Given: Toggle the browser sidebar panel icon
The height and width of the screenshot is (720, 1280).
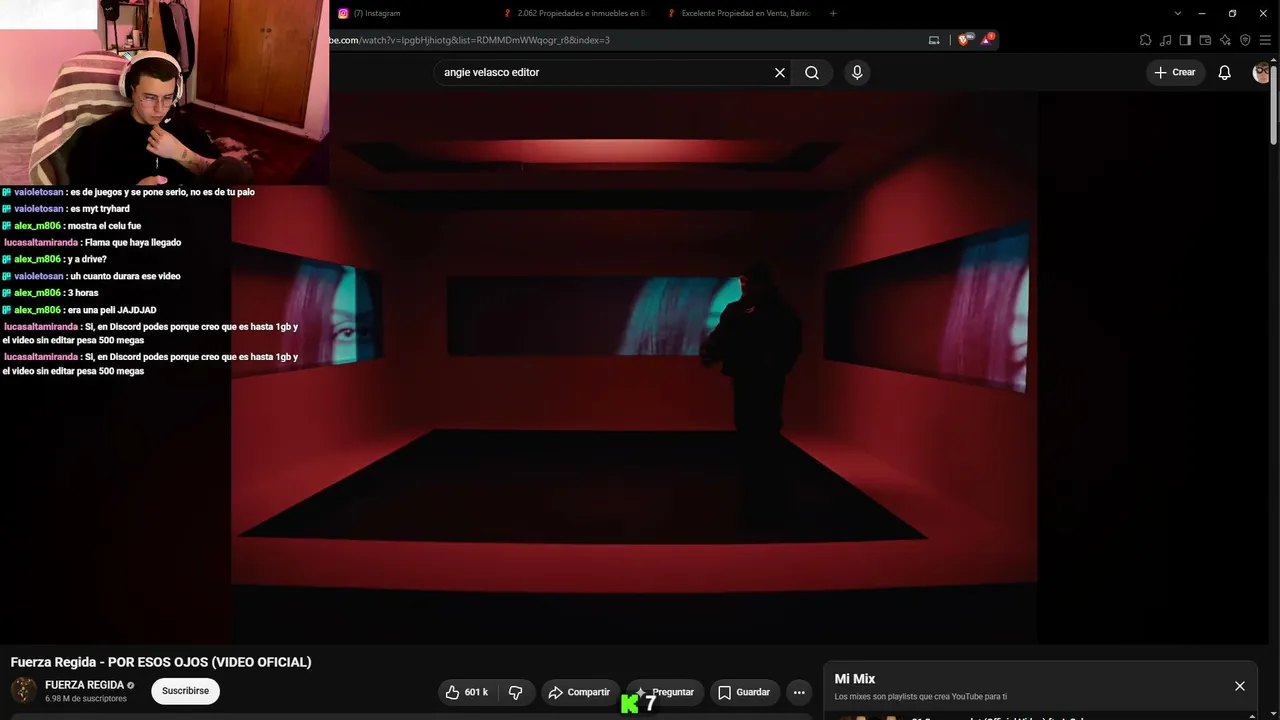Looking at the screenshot, I should point(1185,40).
